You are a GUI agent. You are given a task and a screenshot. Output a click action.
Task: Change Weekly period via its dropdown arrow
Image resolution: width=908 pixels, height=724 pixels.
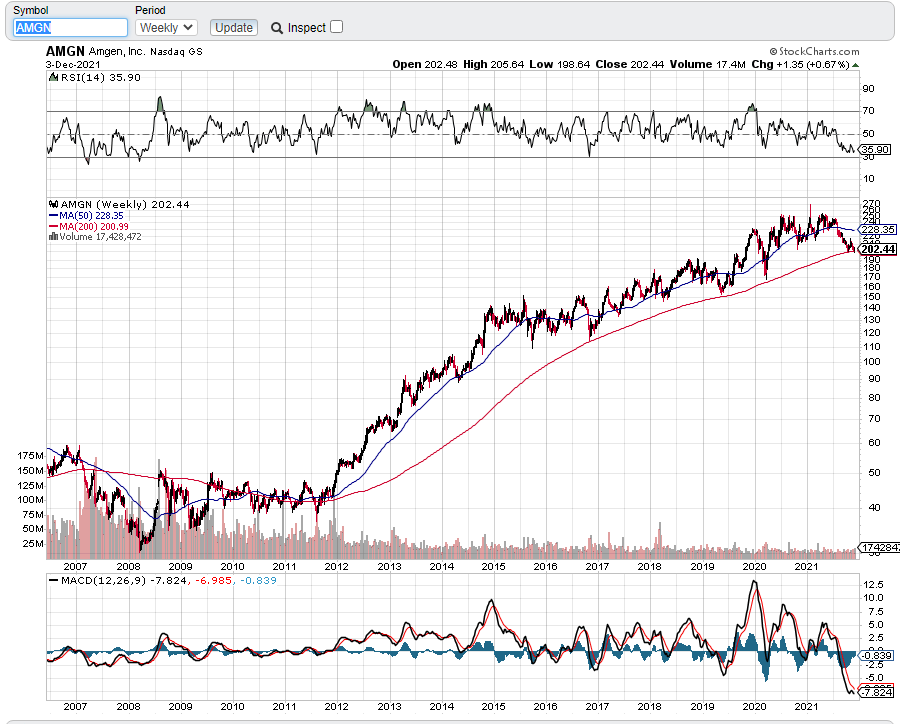(185, 27)
